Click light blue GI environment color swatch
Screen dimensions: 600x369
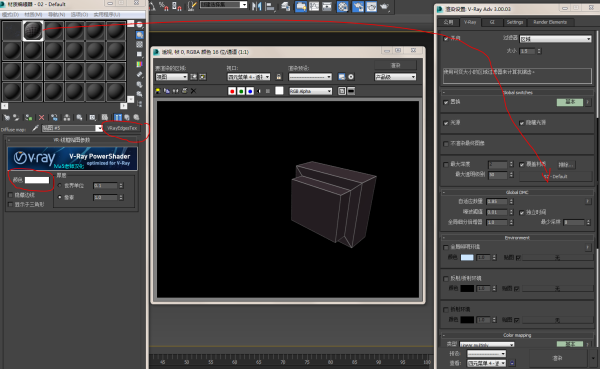[x=467, y=258]
